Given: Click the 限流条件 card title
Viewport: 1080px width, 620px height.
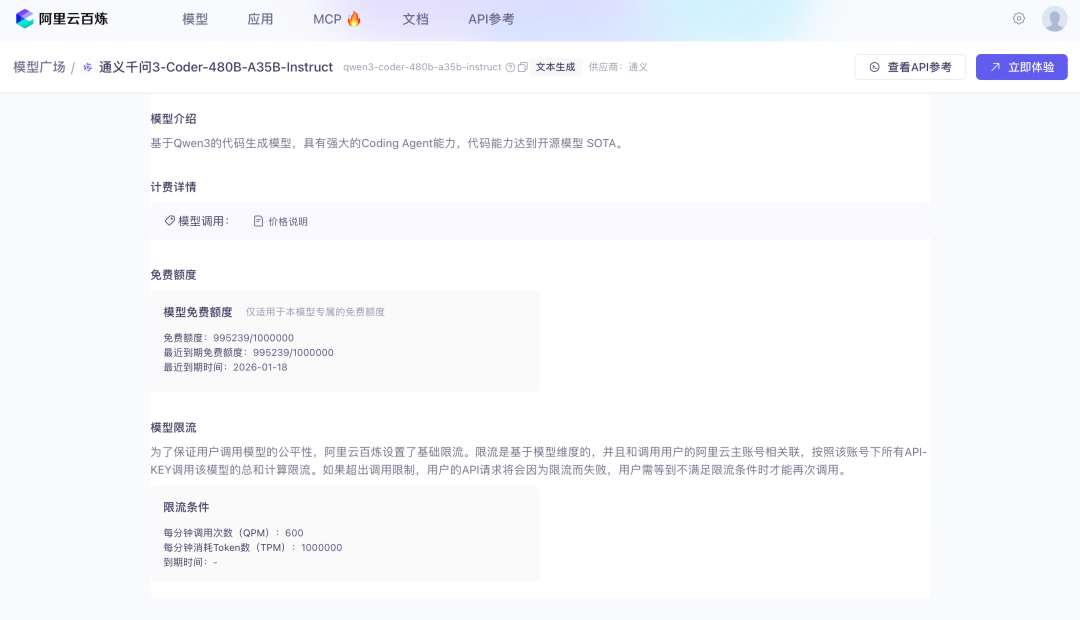Looking at the screenshot, I should click(186, 507).
